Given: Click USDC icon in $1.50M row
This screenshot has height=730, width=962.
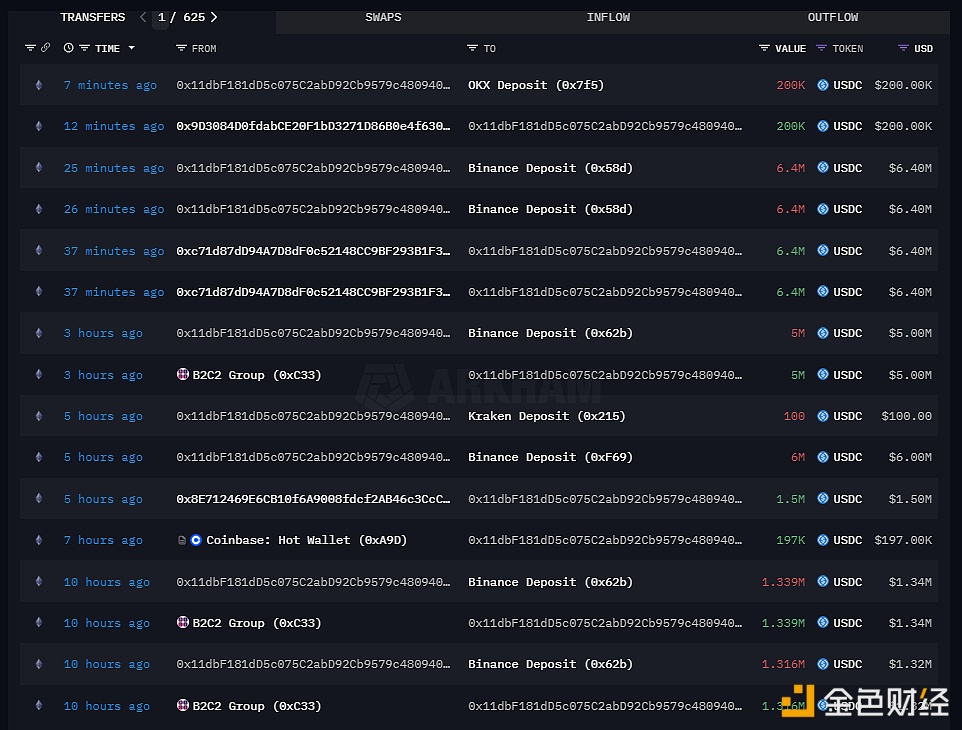Looking at the screenshot, I should (823, 498).
